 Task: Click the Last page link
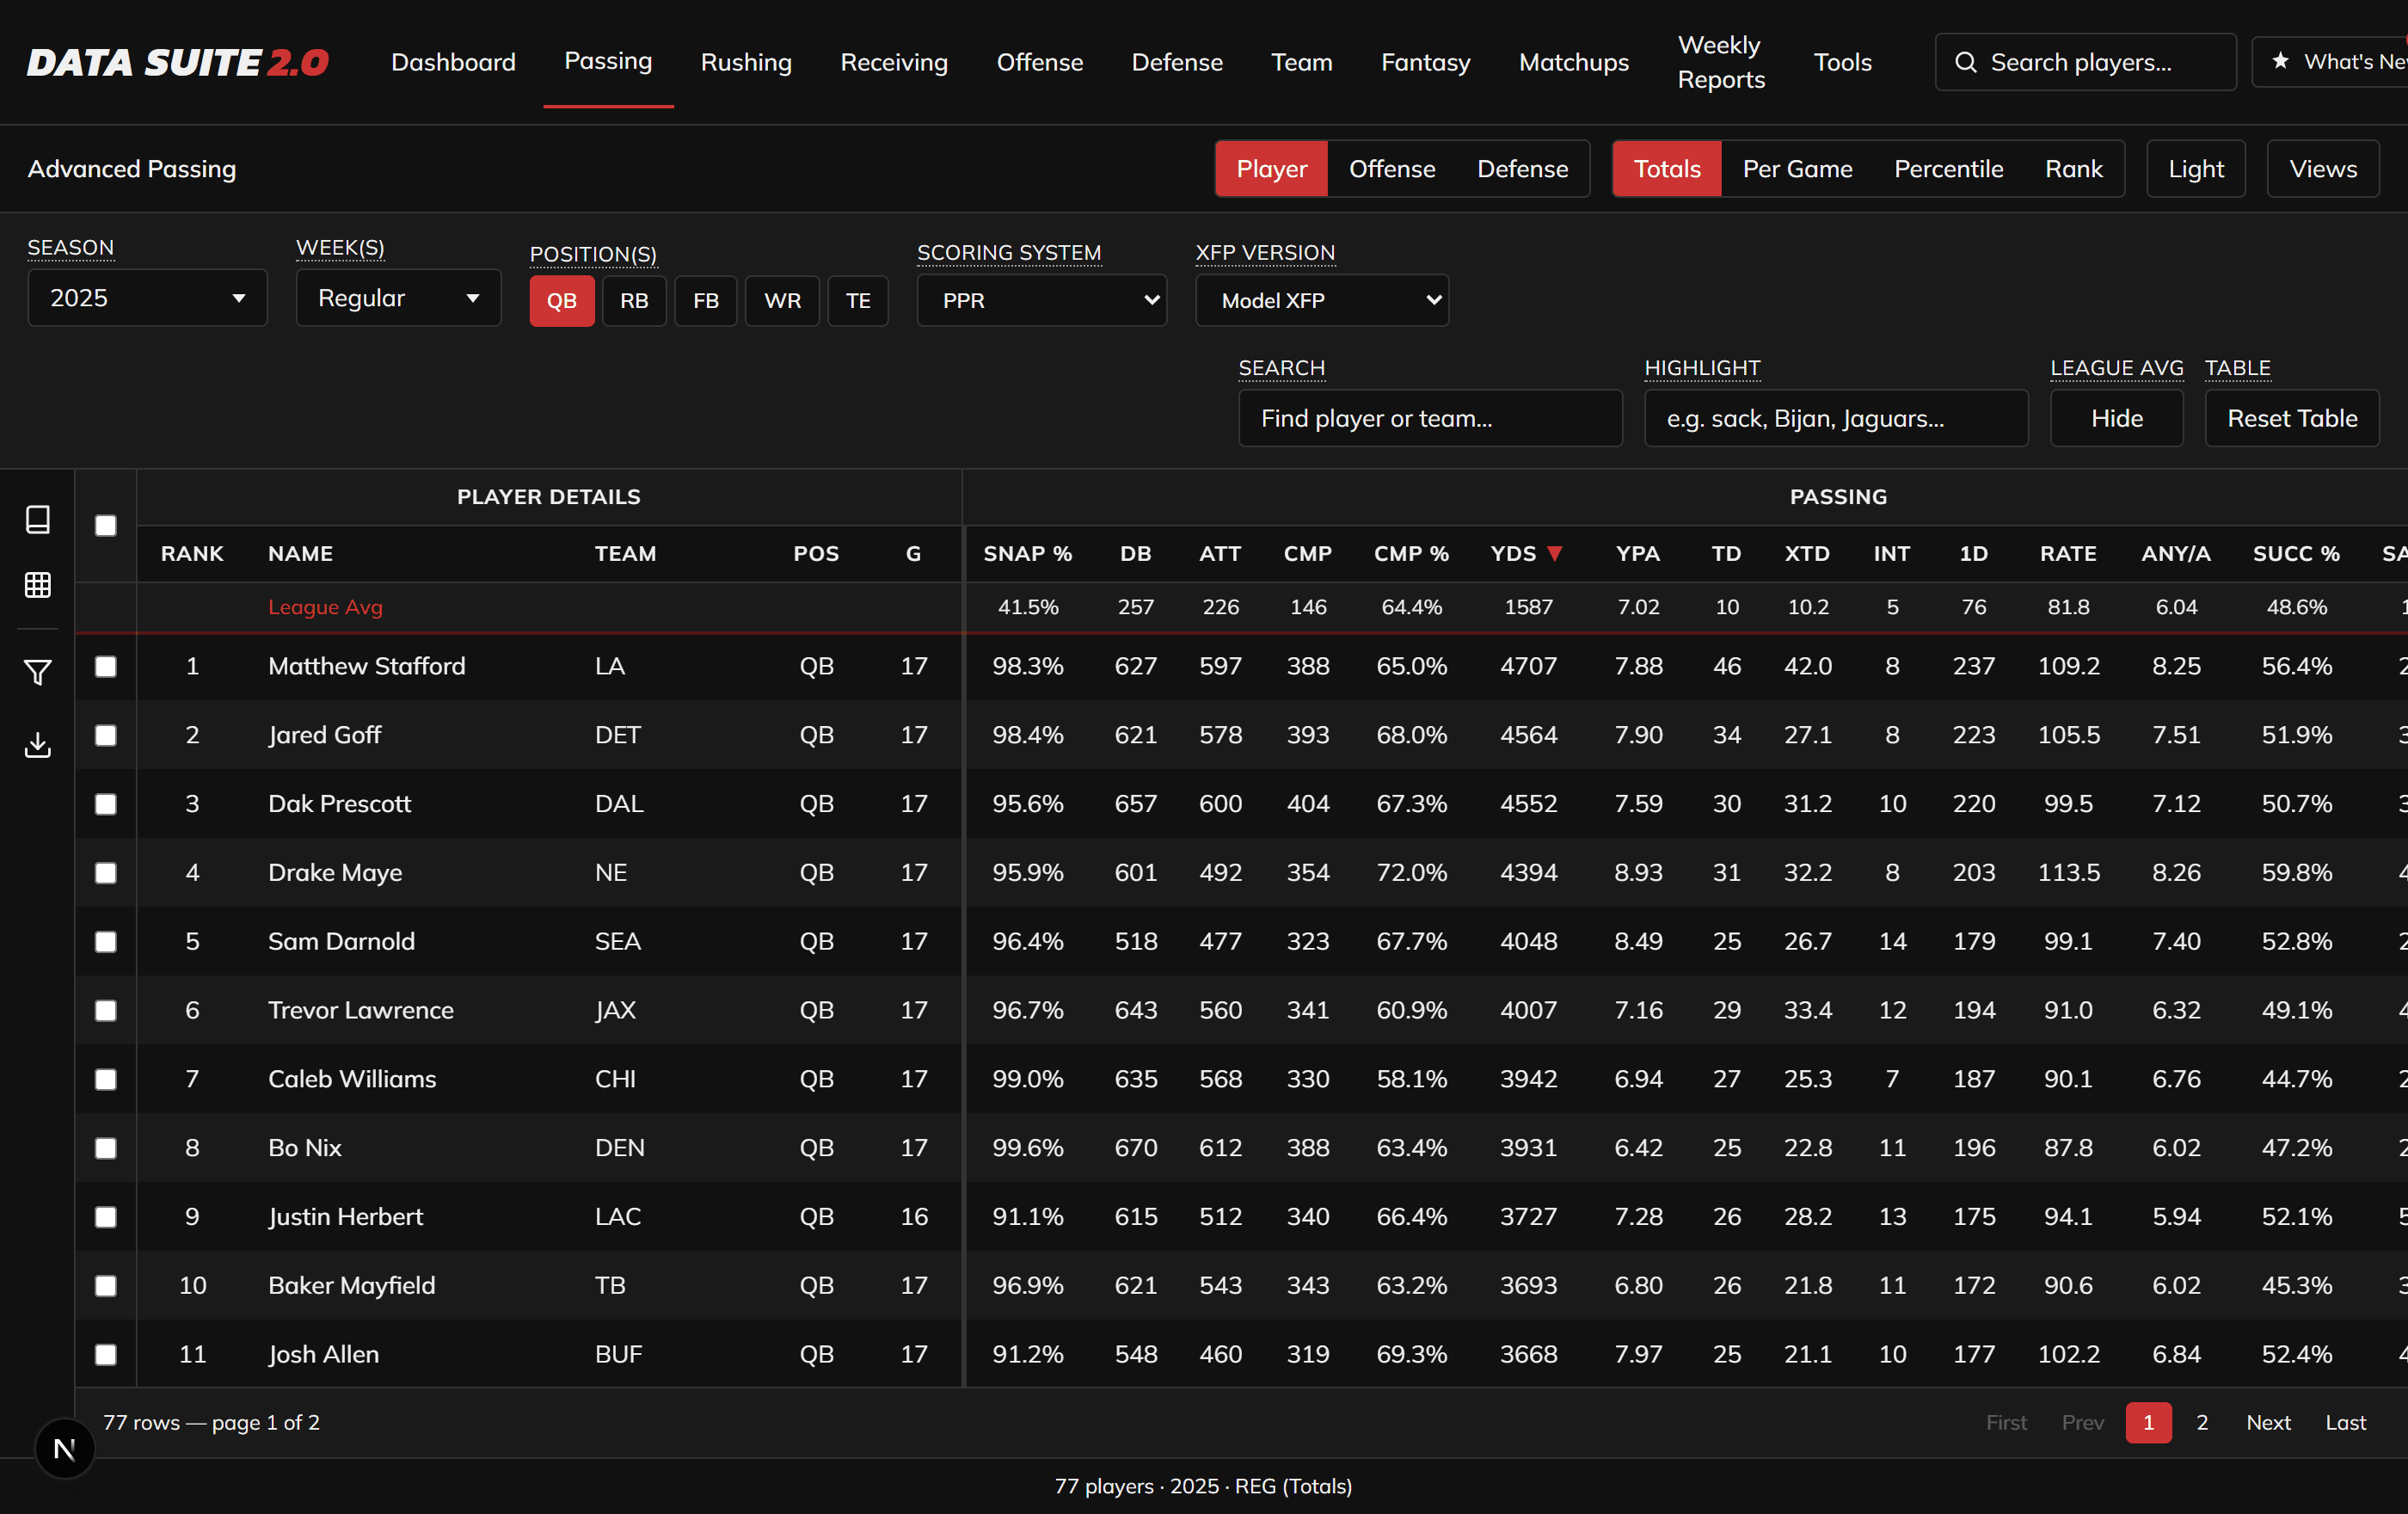coord(2345,1422)
